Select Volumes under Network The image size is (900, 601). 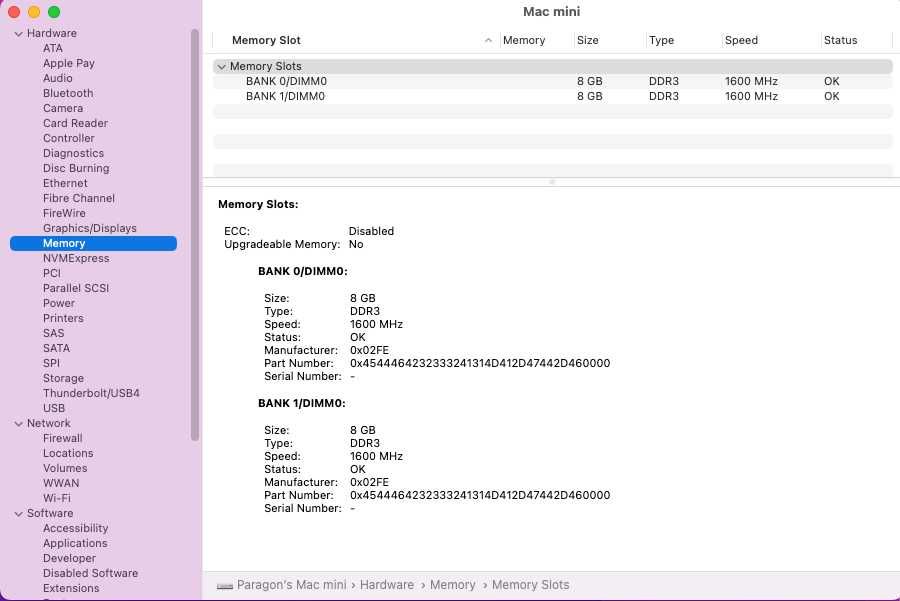click(65, 468)
